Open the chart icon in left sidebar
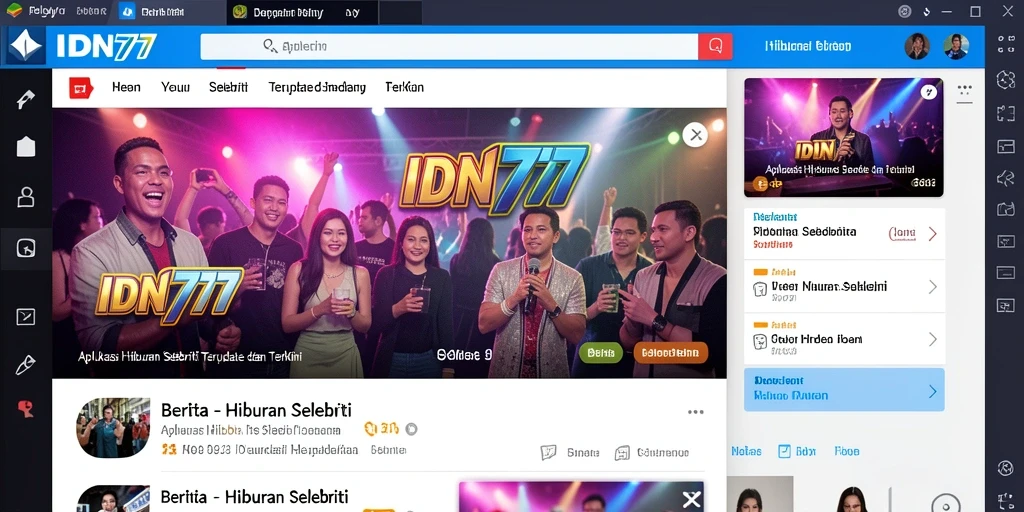The image size is (1024, 512). point(25,317)
